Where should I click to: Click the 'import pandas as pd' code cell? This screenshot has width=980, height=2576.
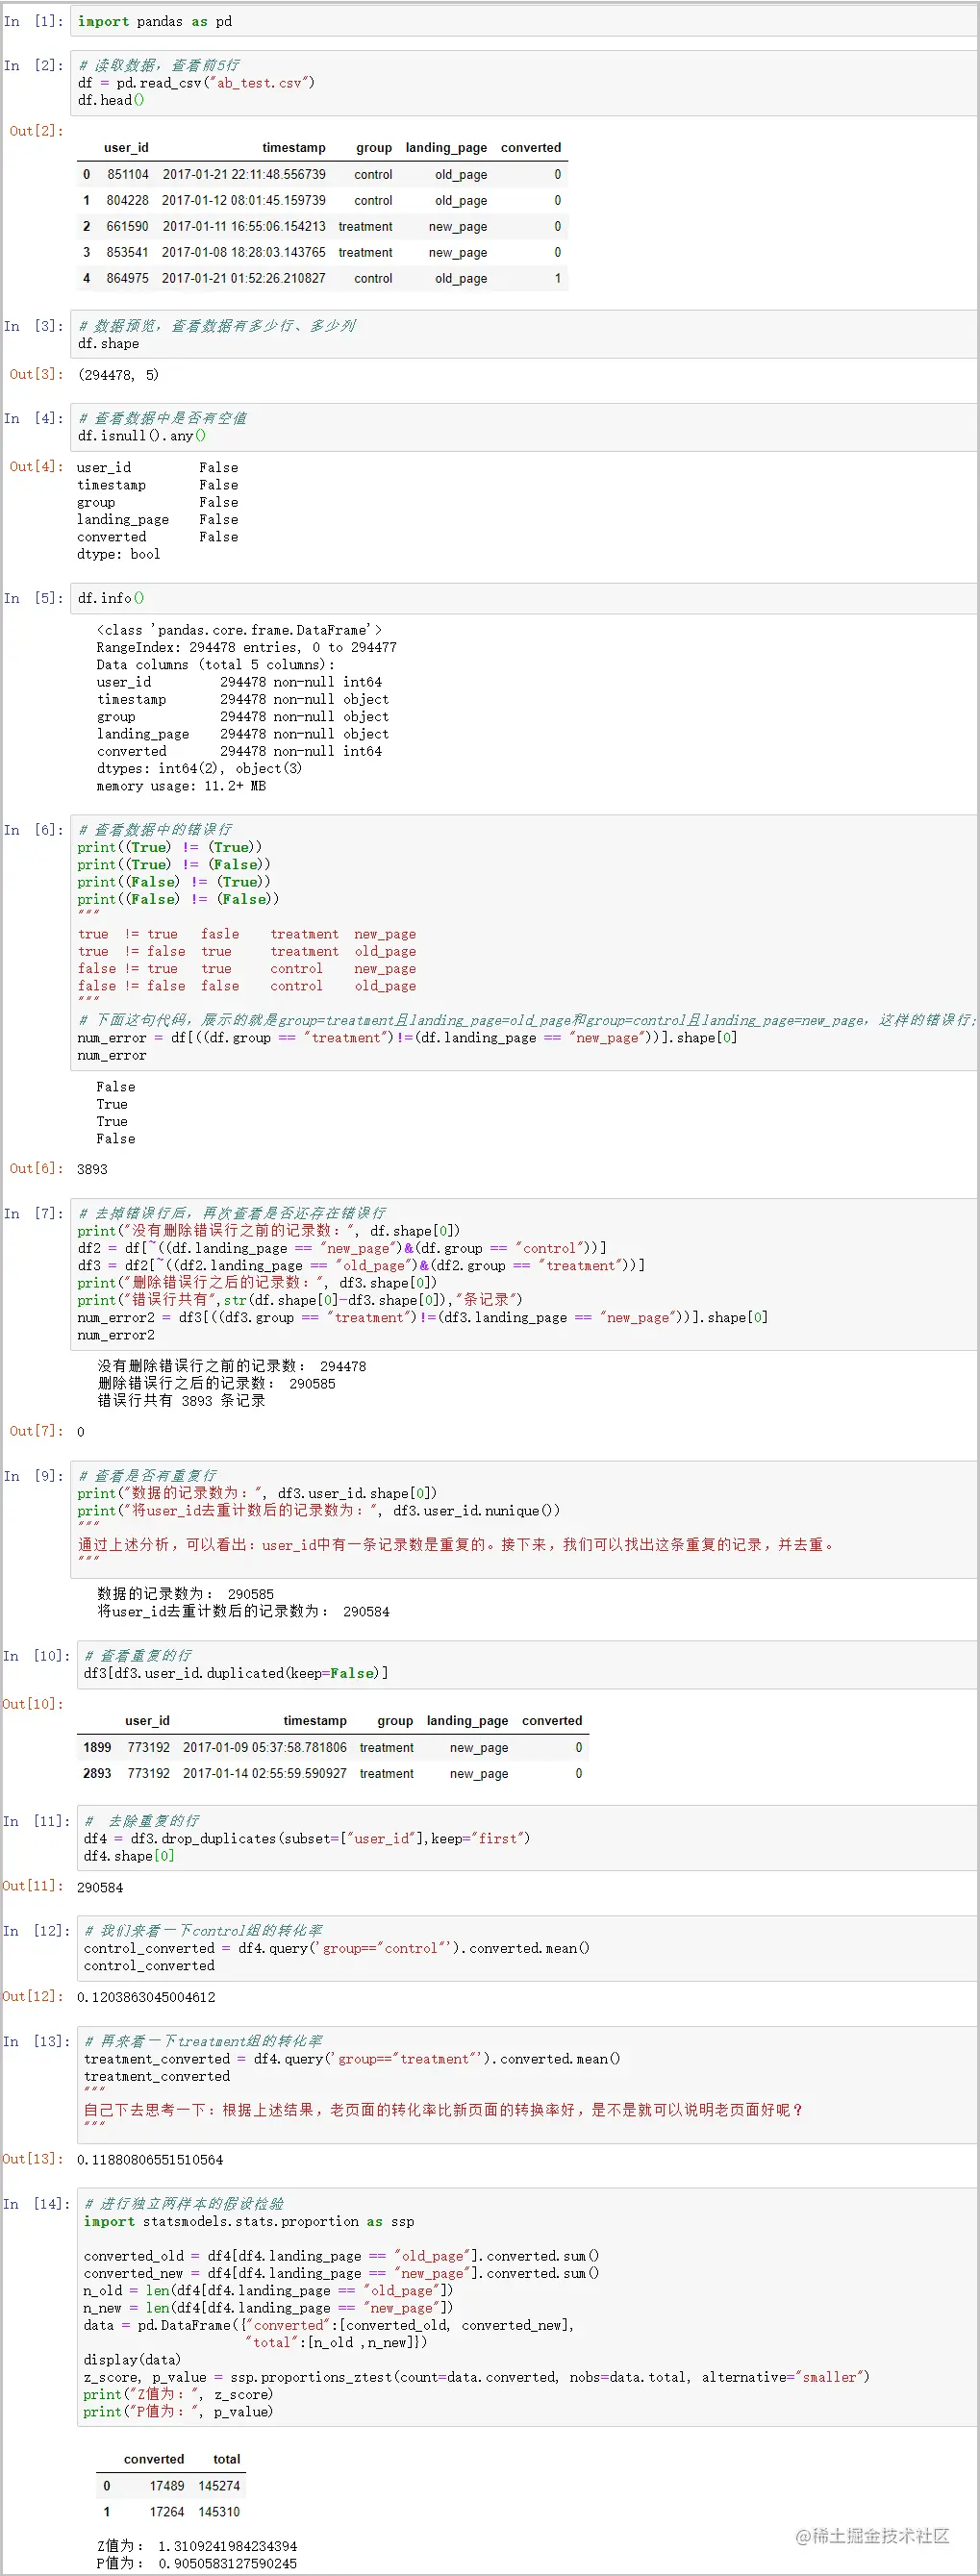[524, 21]
